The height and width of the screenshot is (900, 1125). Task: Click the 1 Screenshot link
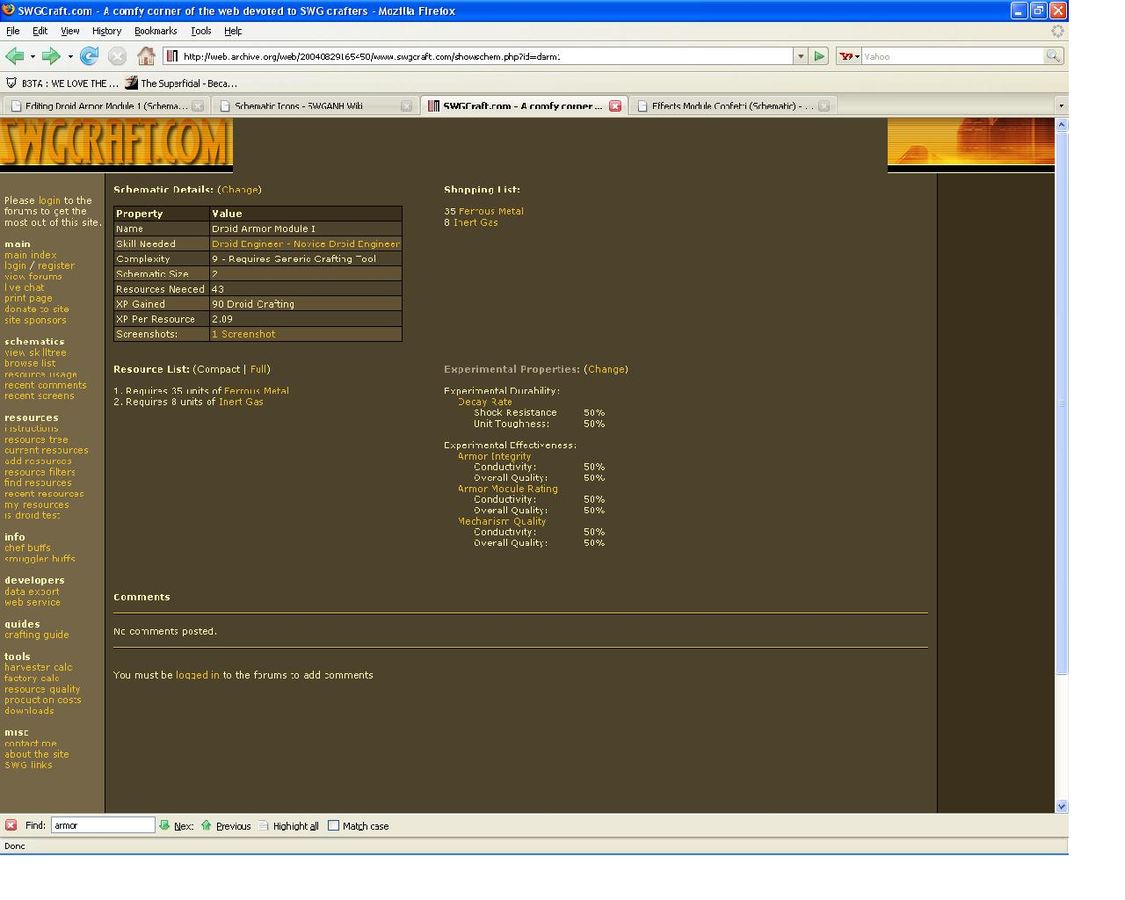click(243, 334)
